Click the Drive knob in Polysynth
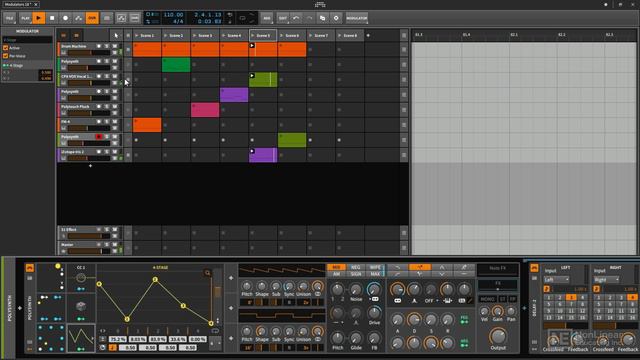Image resolution: width=640 pixels, height=360 pixels. 374,313
